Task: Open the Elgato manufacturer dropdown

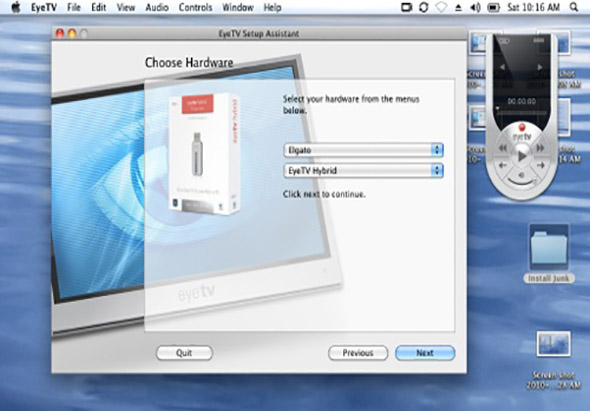Action: (363, 150)
